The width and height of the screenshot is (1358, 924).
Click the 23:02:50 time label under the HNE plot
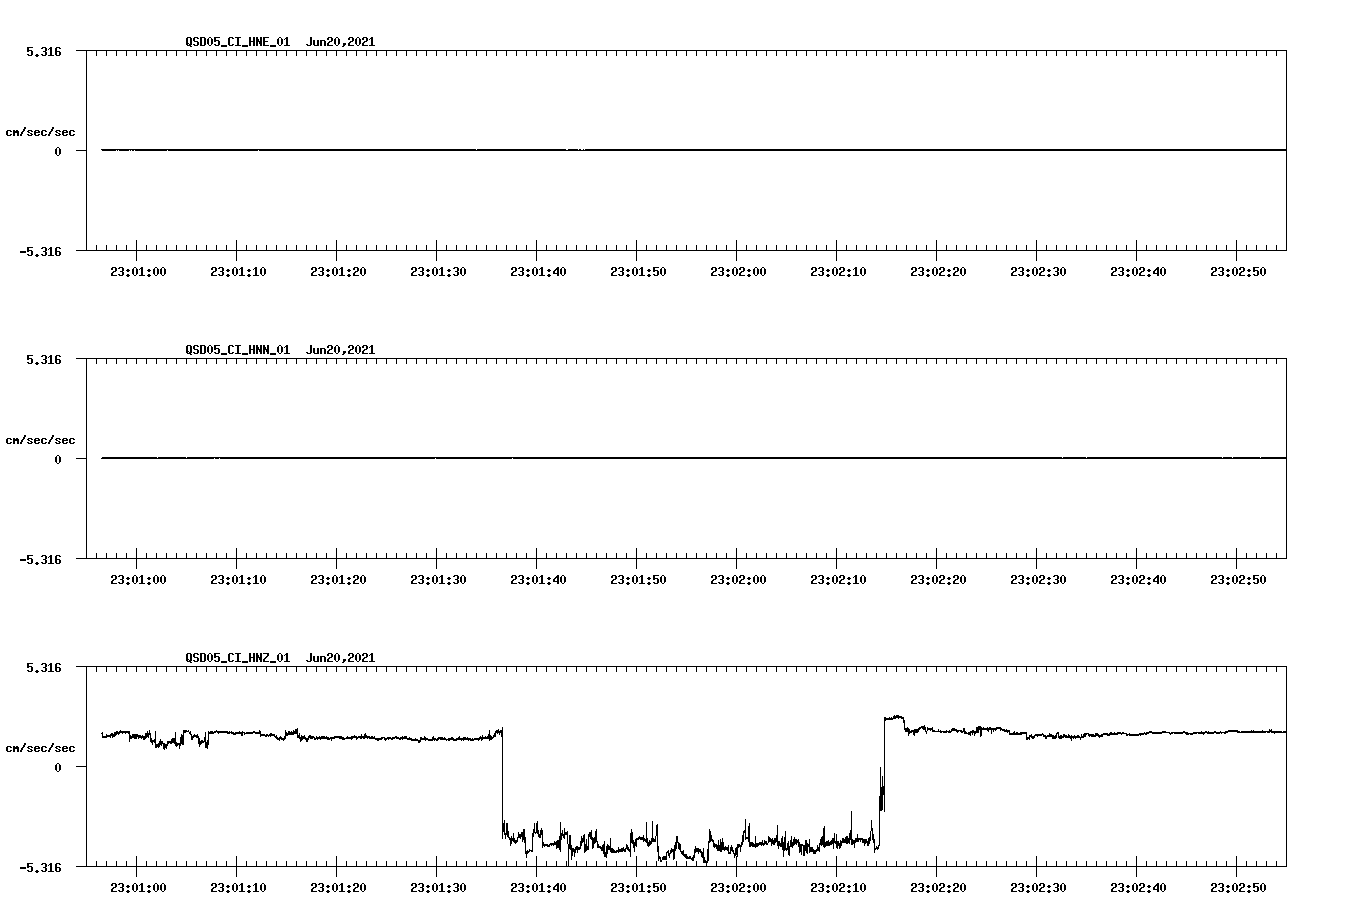coord(1238,272)
